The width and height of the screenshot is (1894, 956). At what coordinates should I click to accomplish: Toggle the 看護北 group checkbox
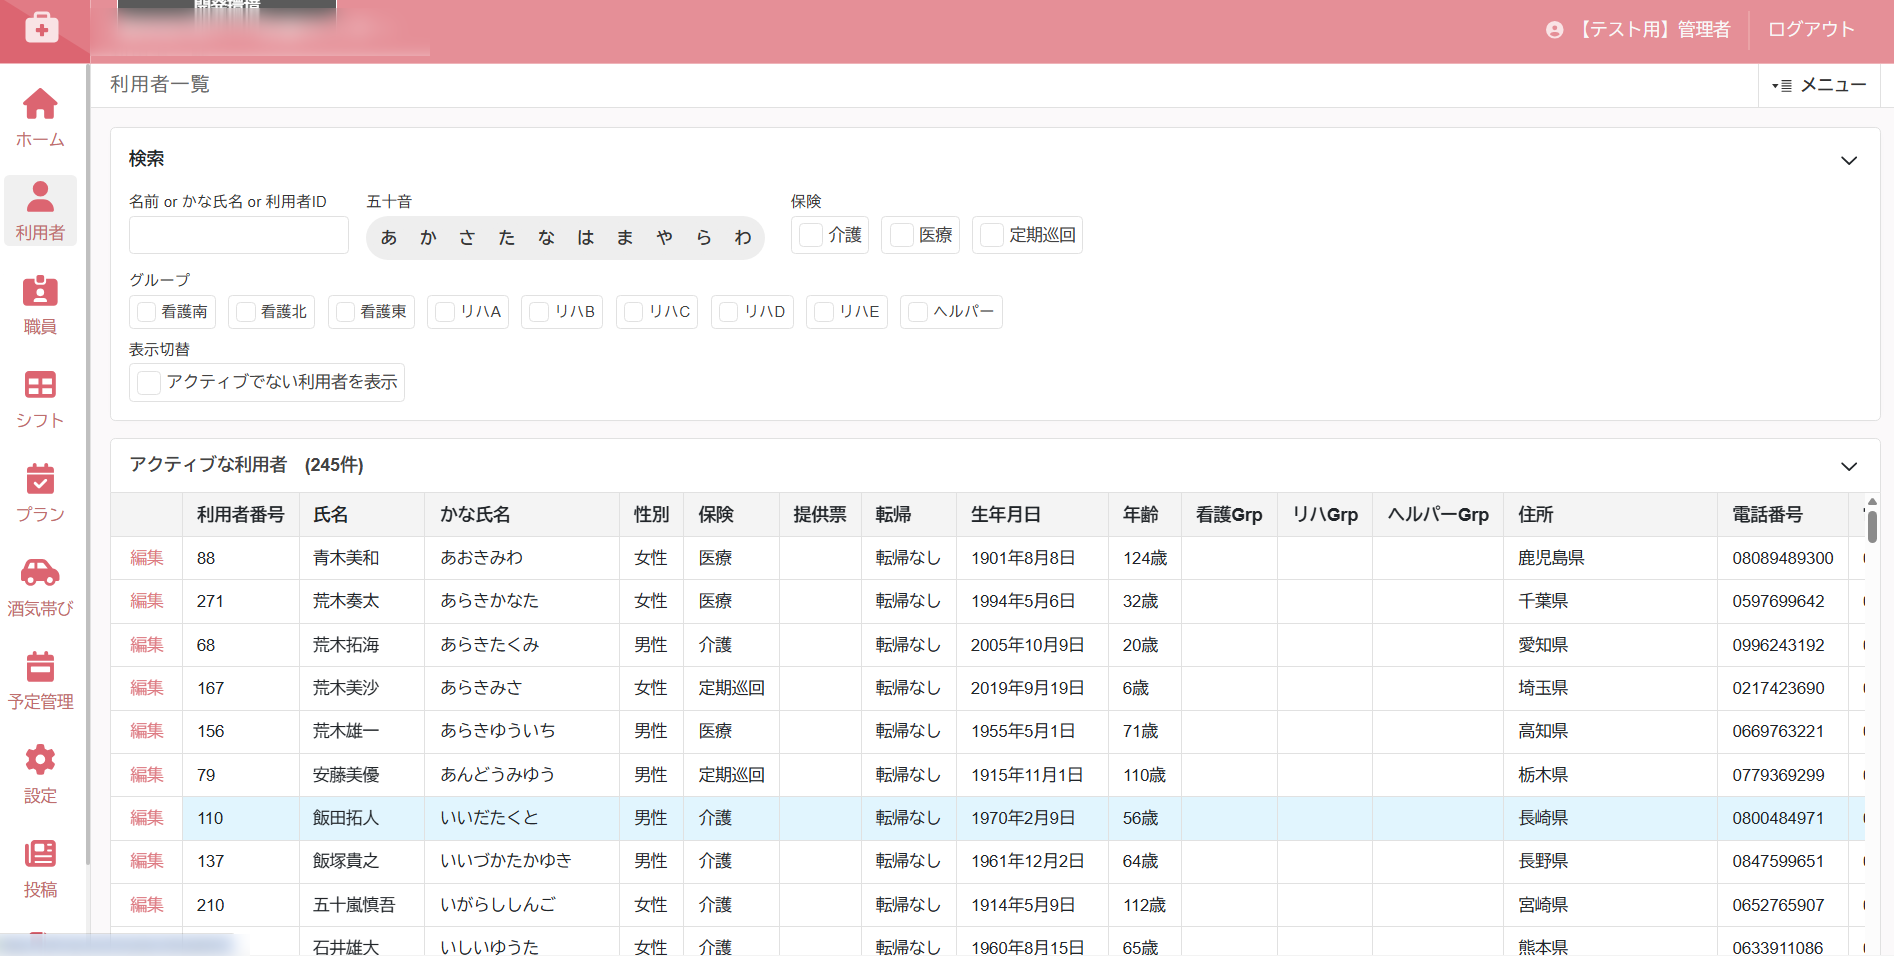tap(246, 312)
